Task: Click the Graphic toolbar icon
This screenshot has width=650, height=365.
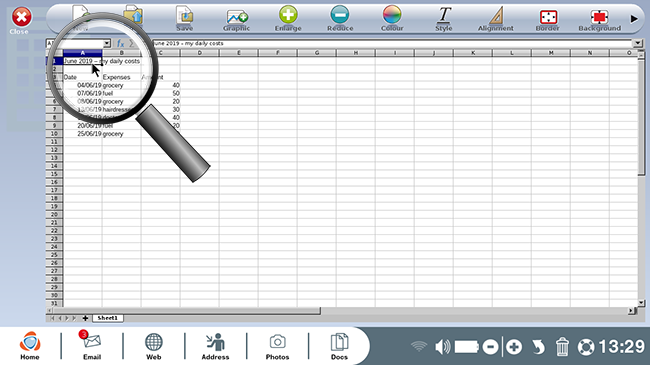Action: pyautogui.click(x=237, y=19)
